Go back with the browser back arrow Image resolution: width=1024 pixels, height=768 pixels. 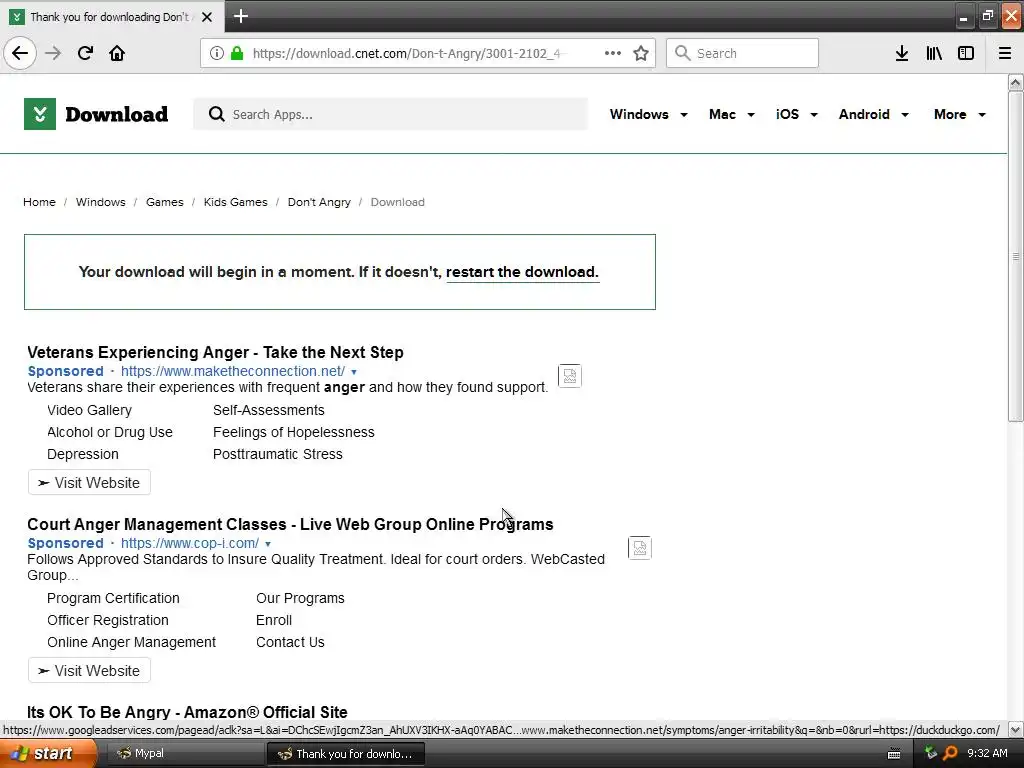point(20,53)
